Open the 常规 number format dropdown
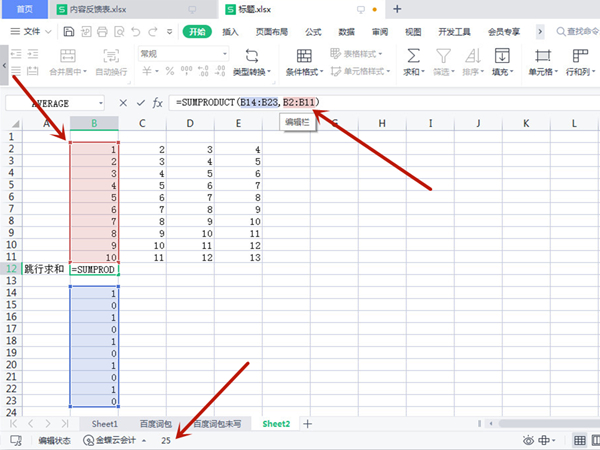 click(x=166, y=53)
